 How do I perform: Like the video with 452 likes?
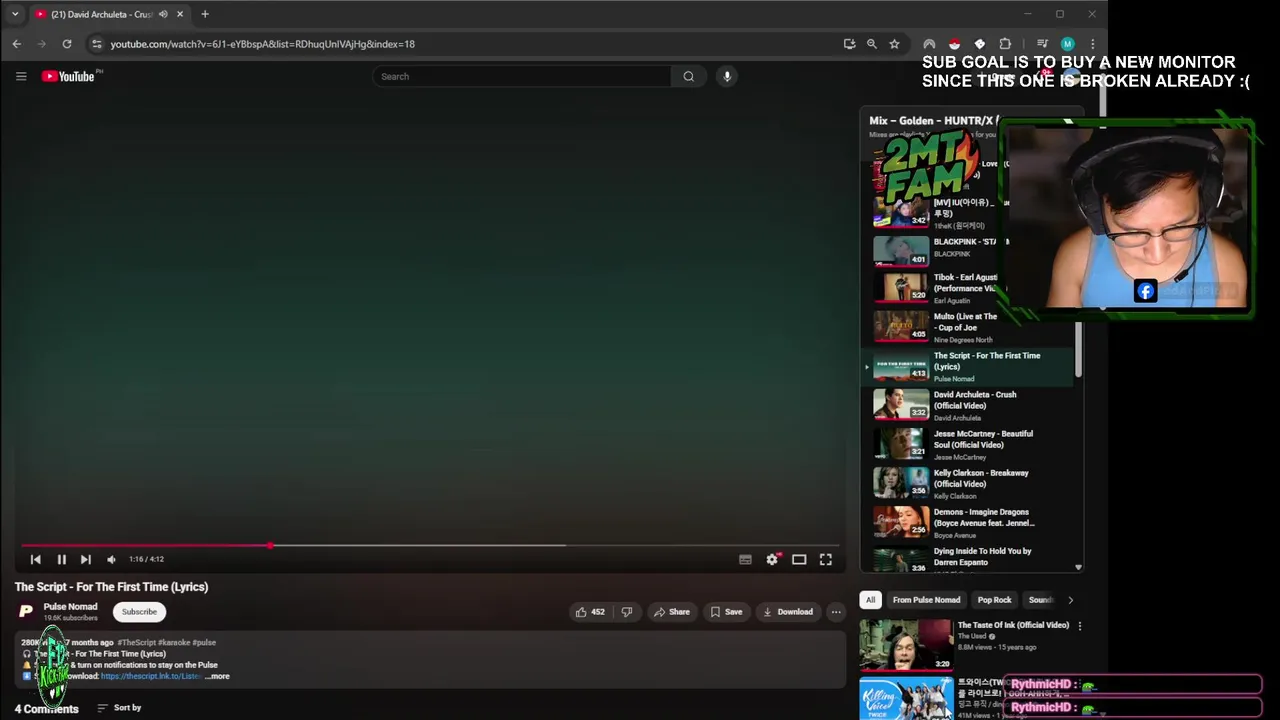coord(590,612)
